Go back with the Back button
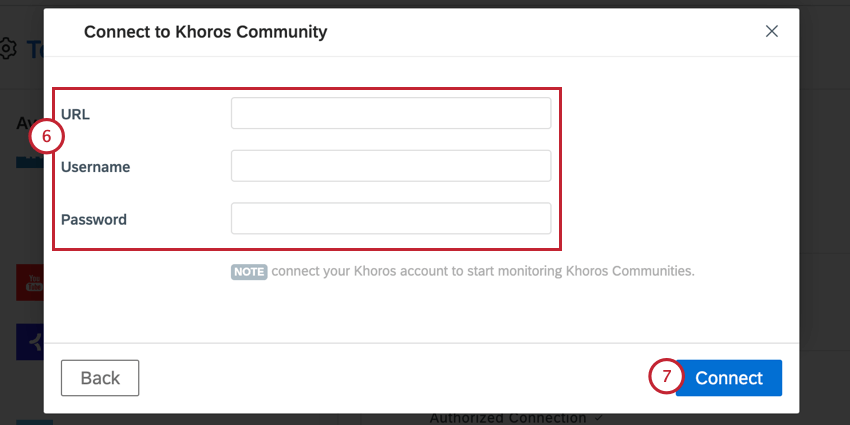Image resolution: width=850 pixels, height=425 pixels. [x=100, y=378]
